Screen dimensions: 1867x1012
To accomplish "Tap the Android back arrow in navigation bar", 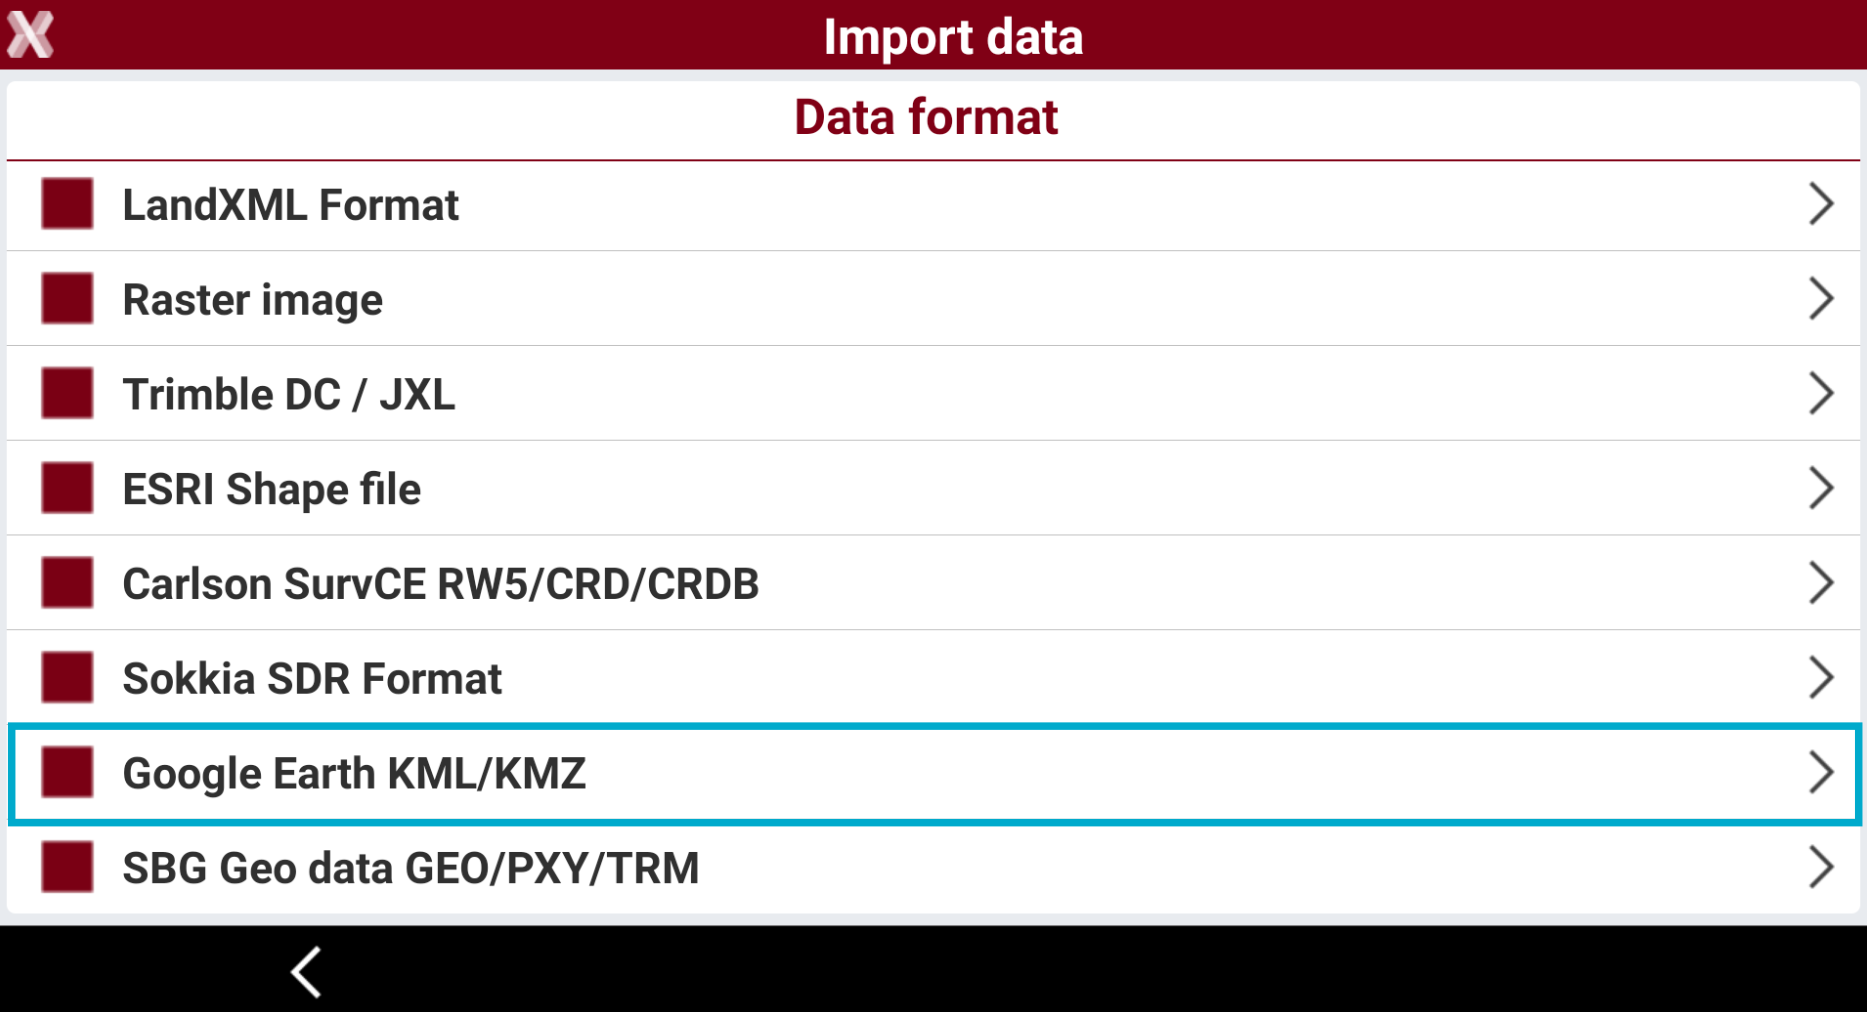I will click(306, 972).
